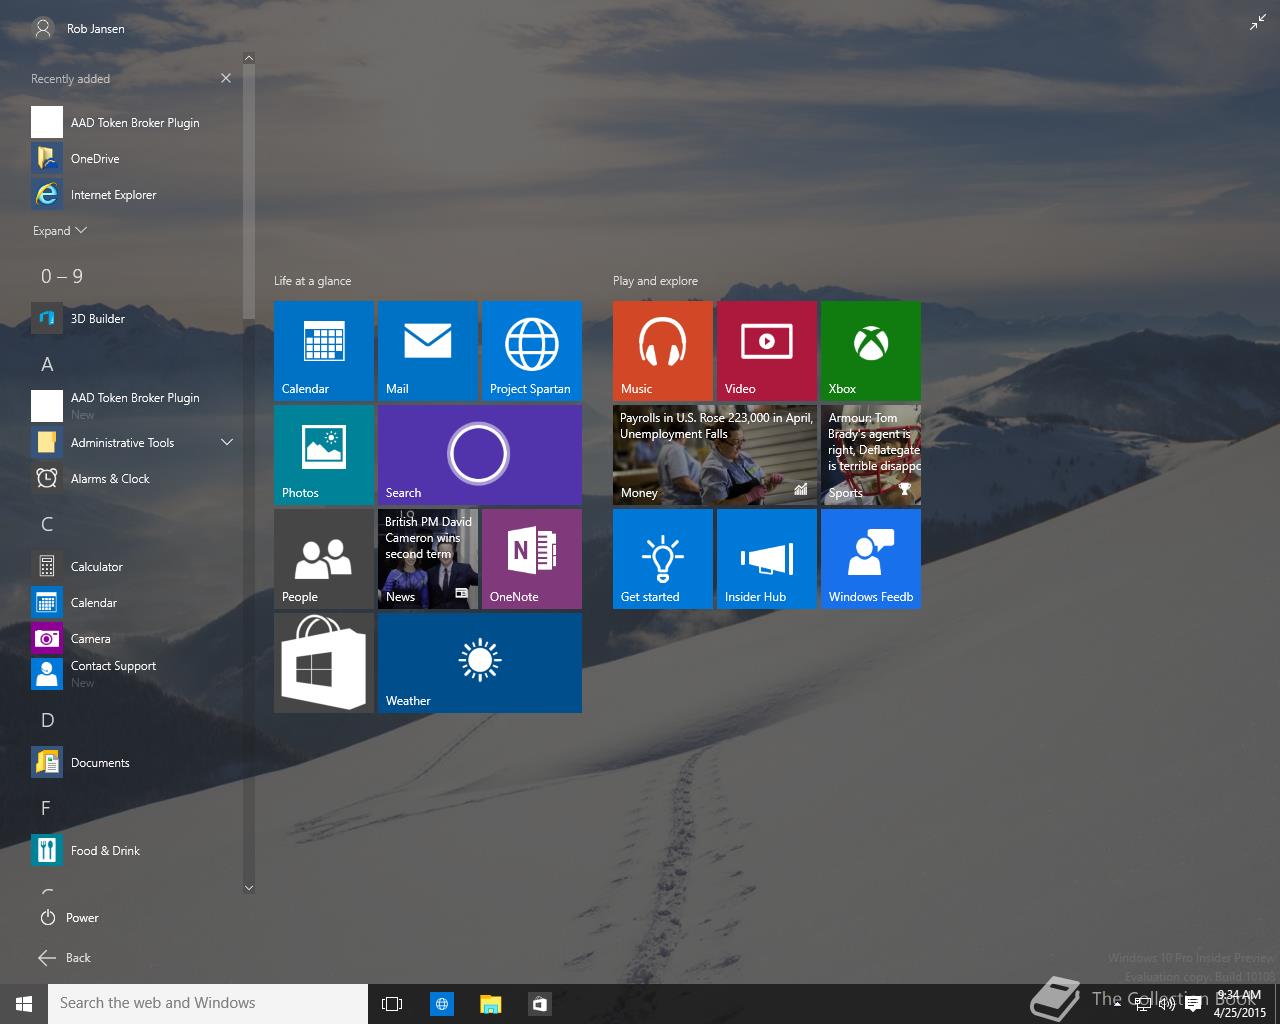Screen dimensions: 1280x1024
Task: Expand Administrative Tools folder chevron
Action: pos(227,443)
